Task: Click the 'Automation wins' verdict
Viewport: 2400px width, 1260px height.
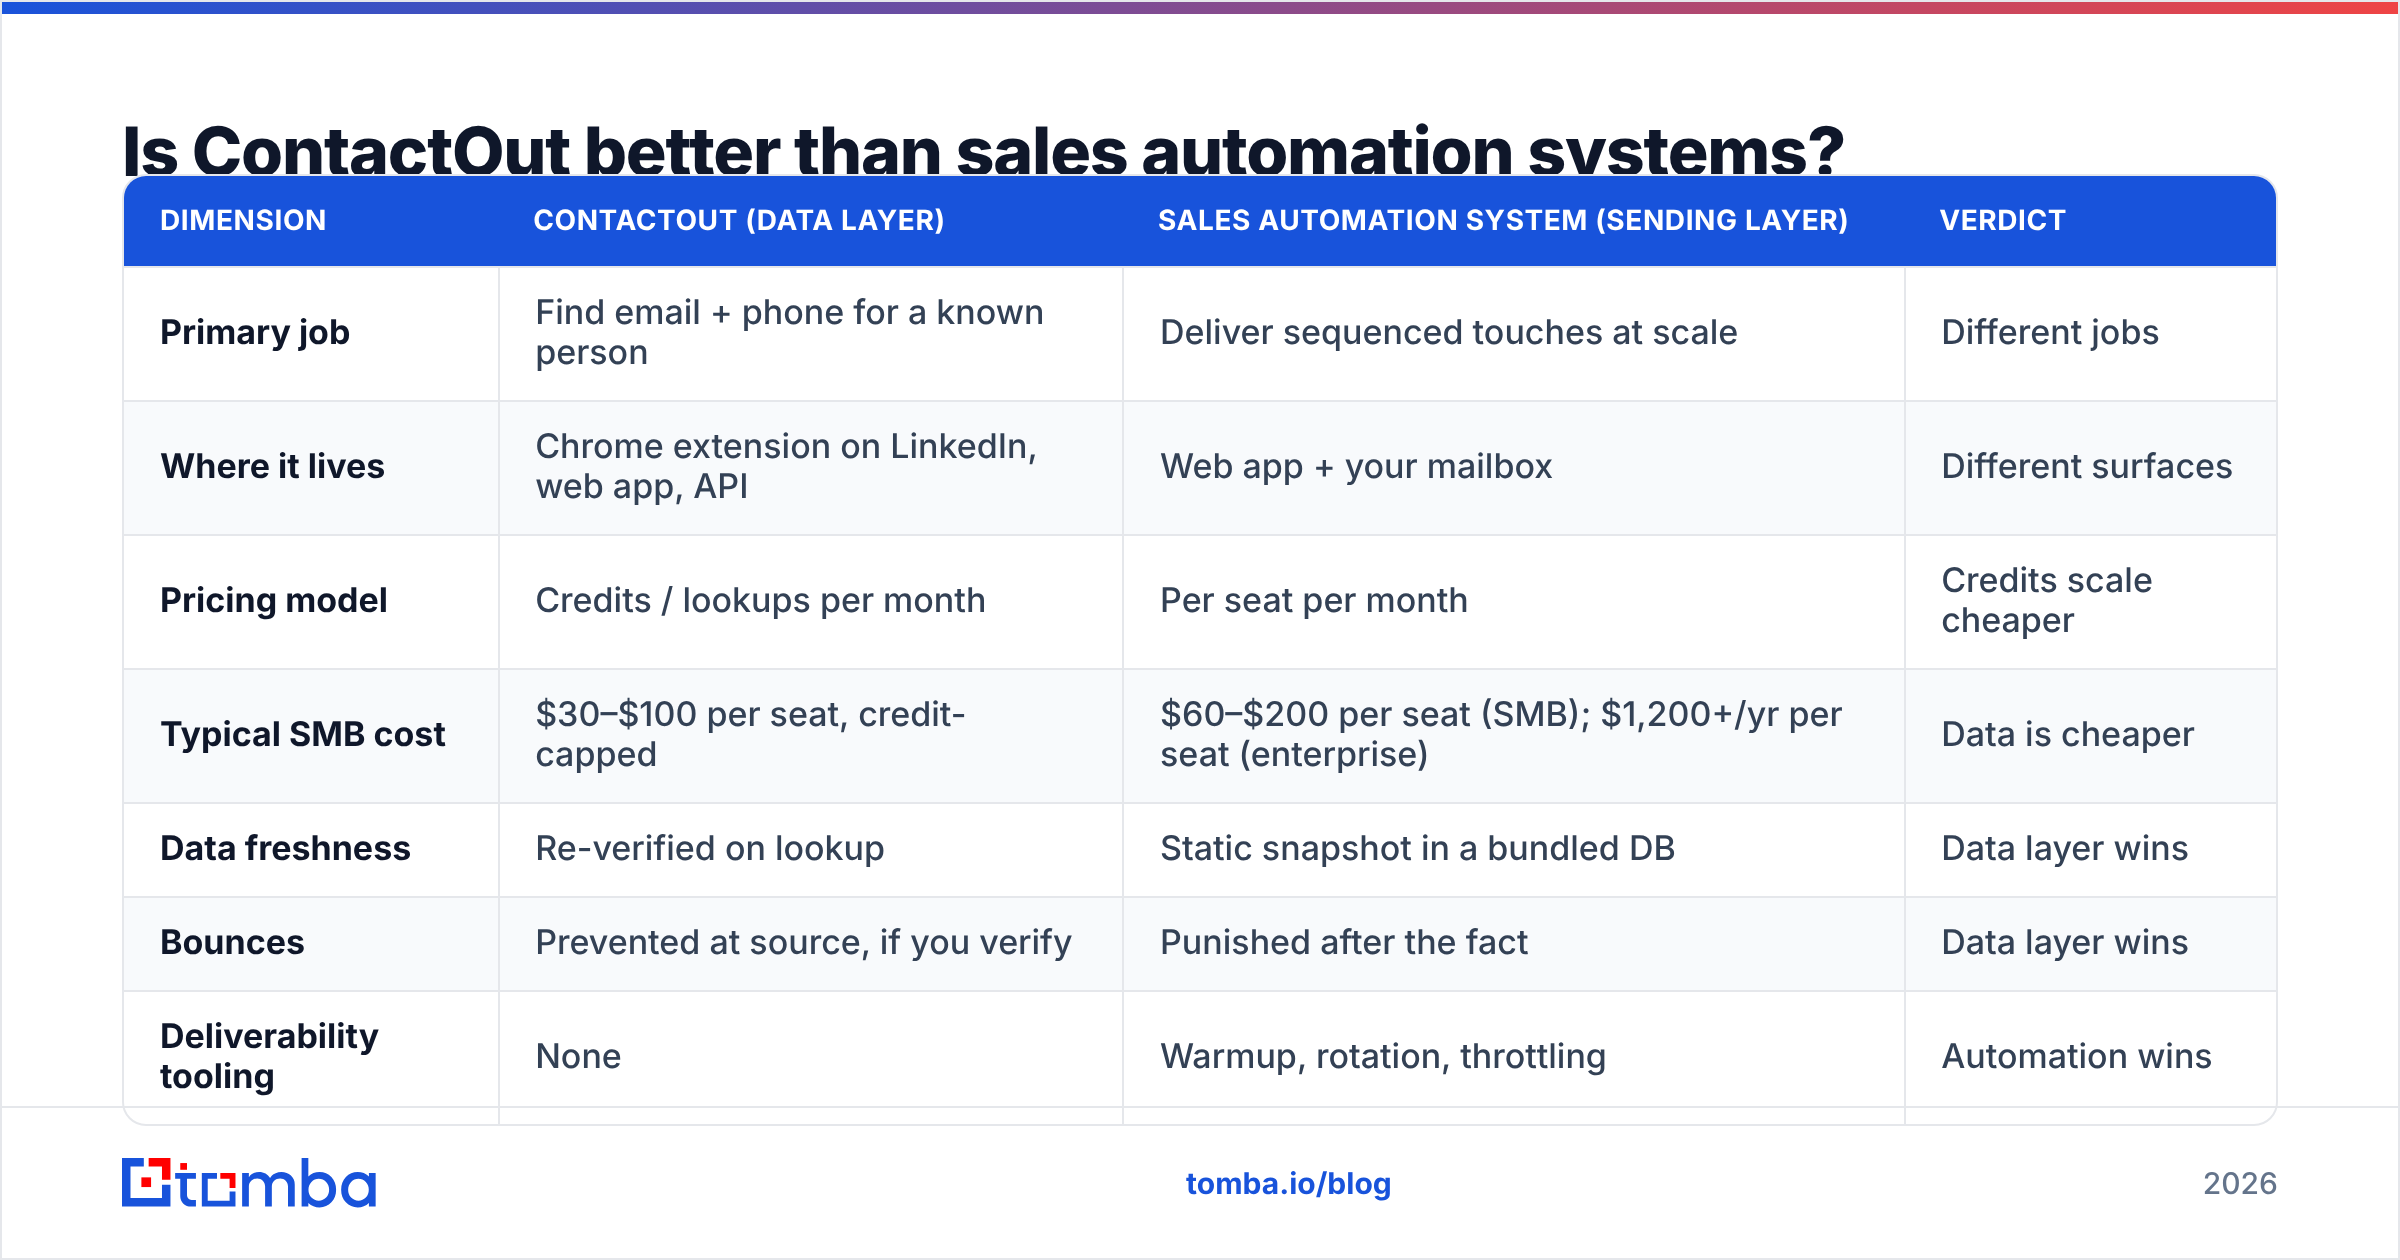Action: tap(2077, 1057)
